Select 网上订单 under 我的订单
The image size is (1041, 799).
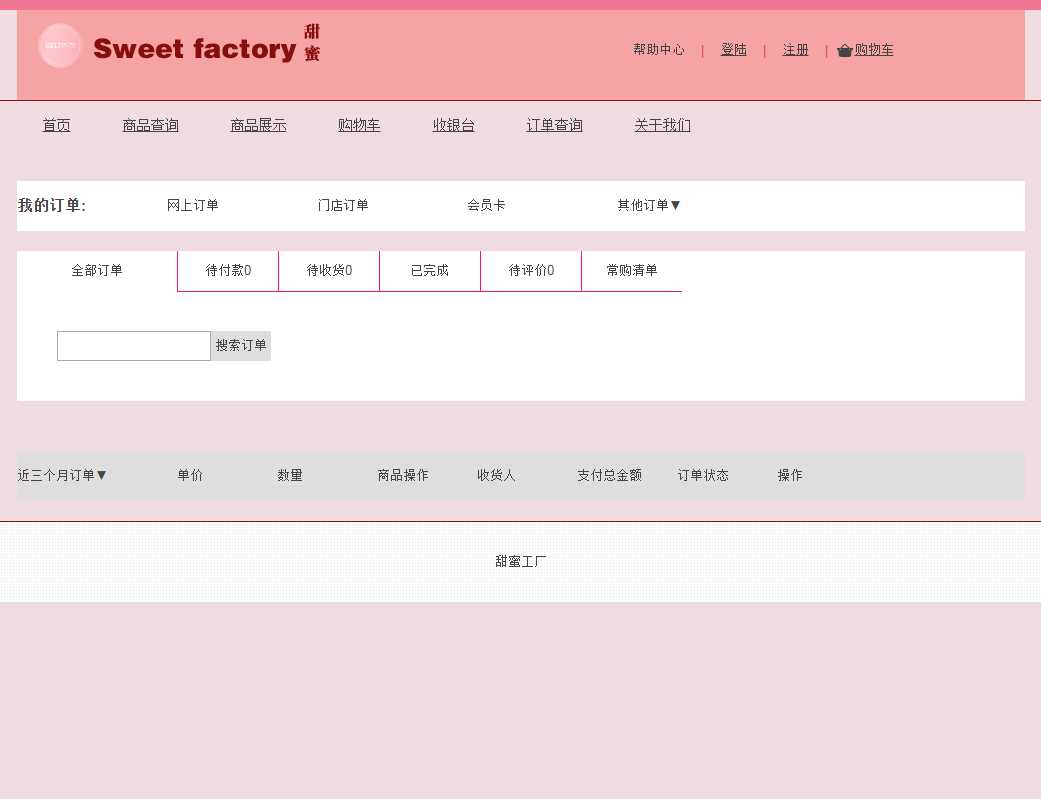[192, 205]
